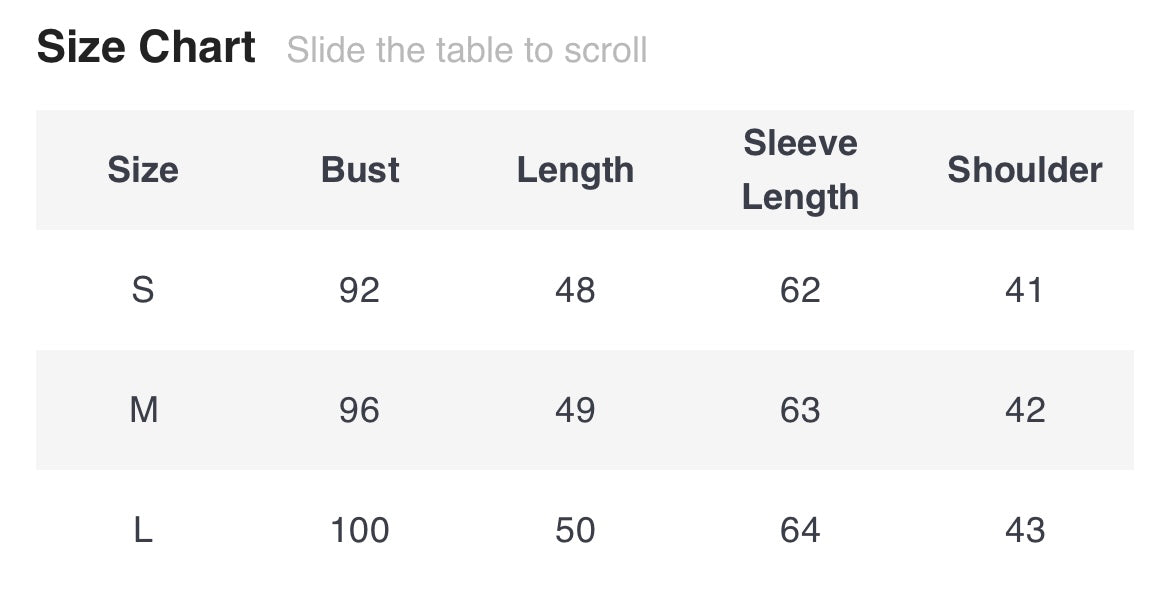Select the S size row label
Image resolution: width=1170 pixels, height=605 pixels.
[x=143, y=290]
